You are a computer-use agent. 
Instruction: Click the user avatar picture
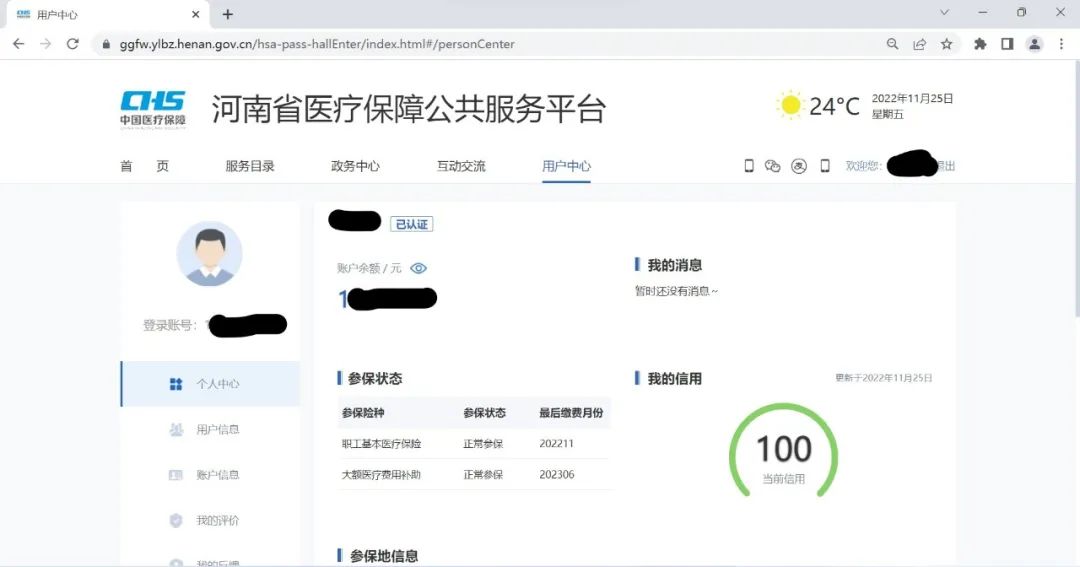(209, 254)
